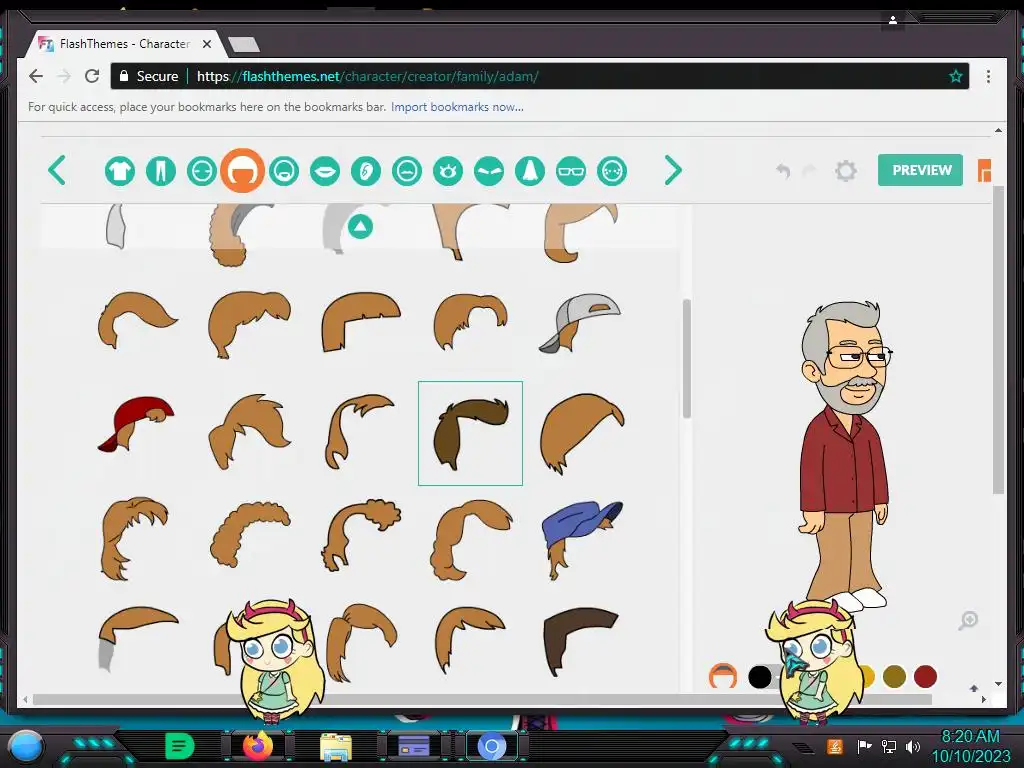Open the settings gear icon
The image size is (1024, 768).
(x=846, y=171)
